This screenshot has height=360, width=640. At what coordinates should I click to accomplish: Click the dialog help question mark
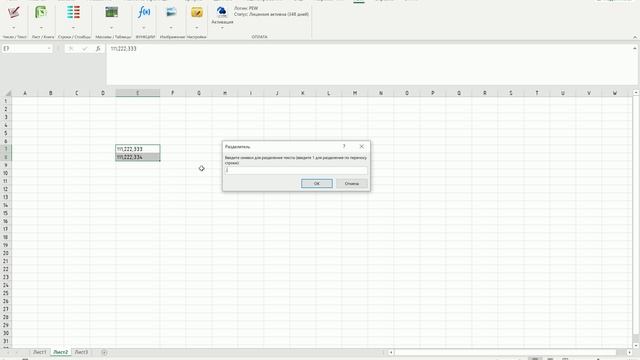pos(344,146)
